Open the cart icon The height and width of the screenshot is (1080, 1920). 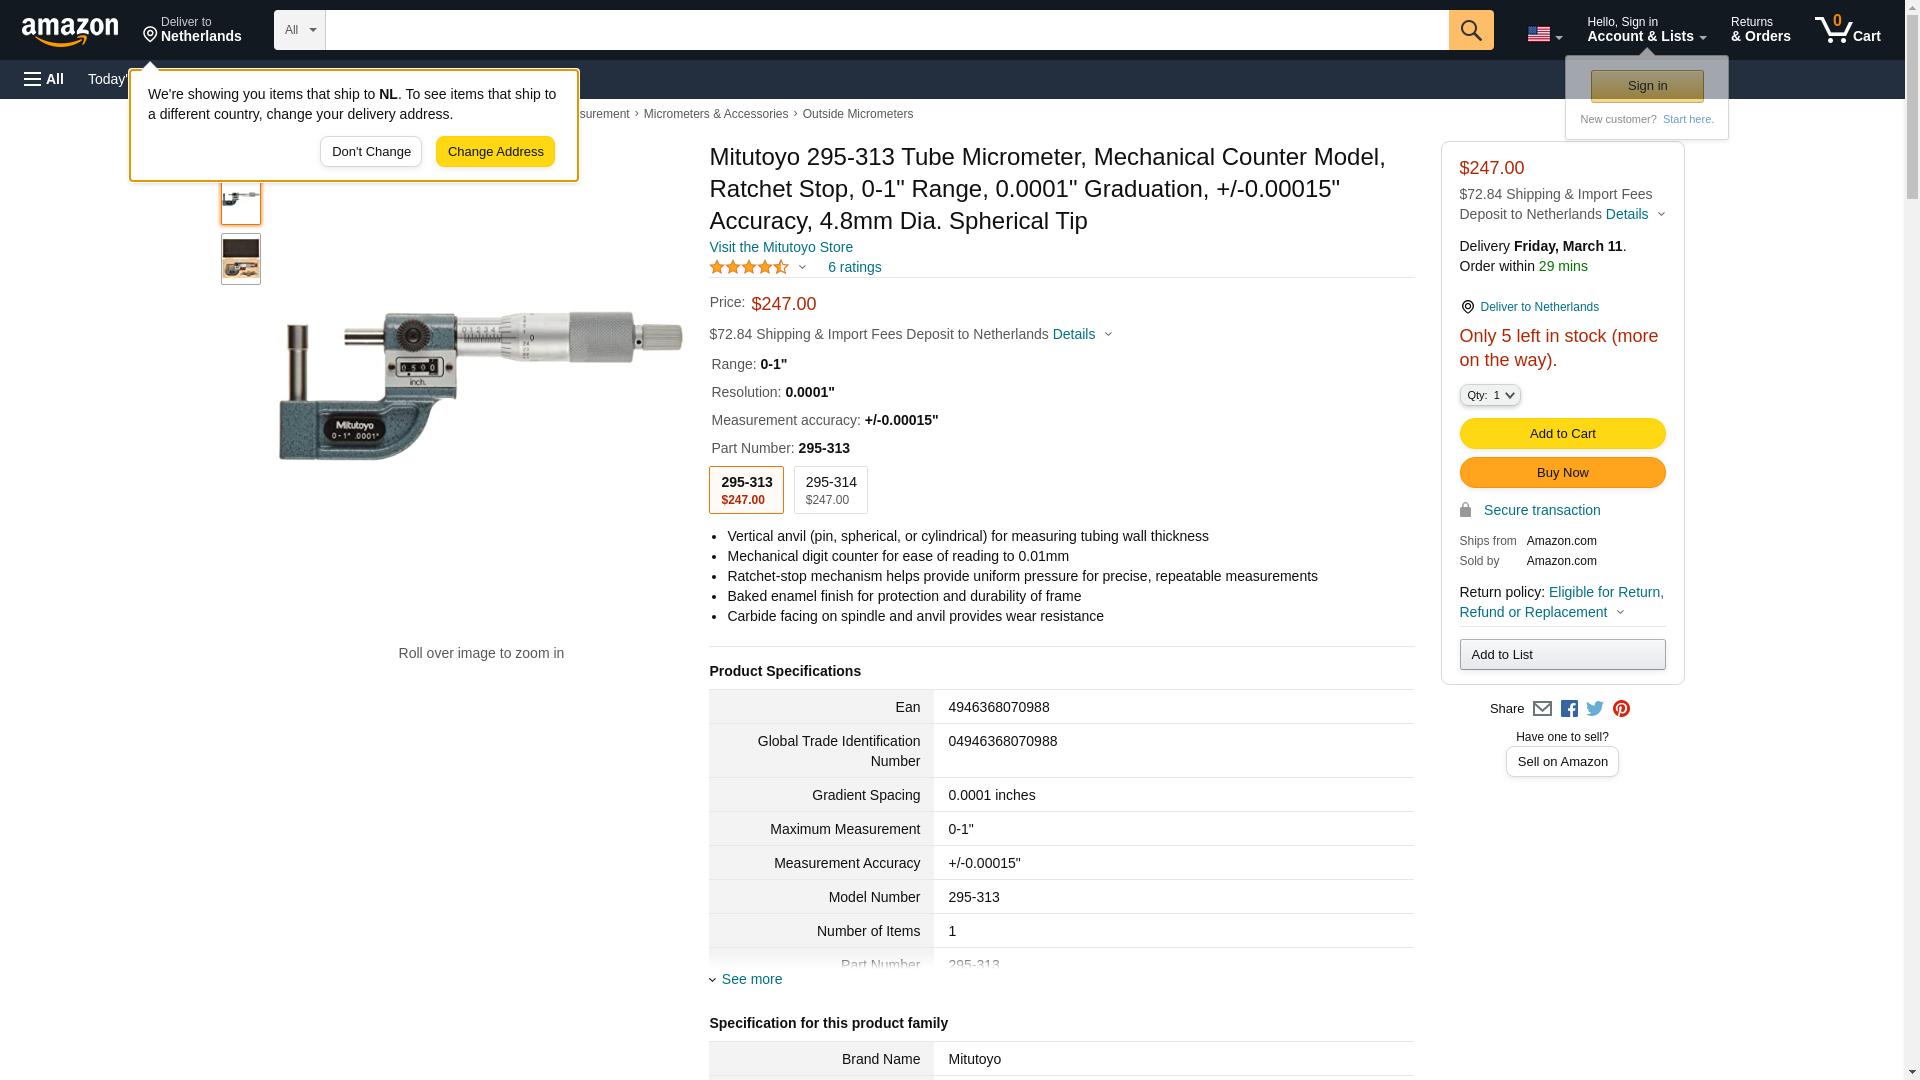point(1847,30)
